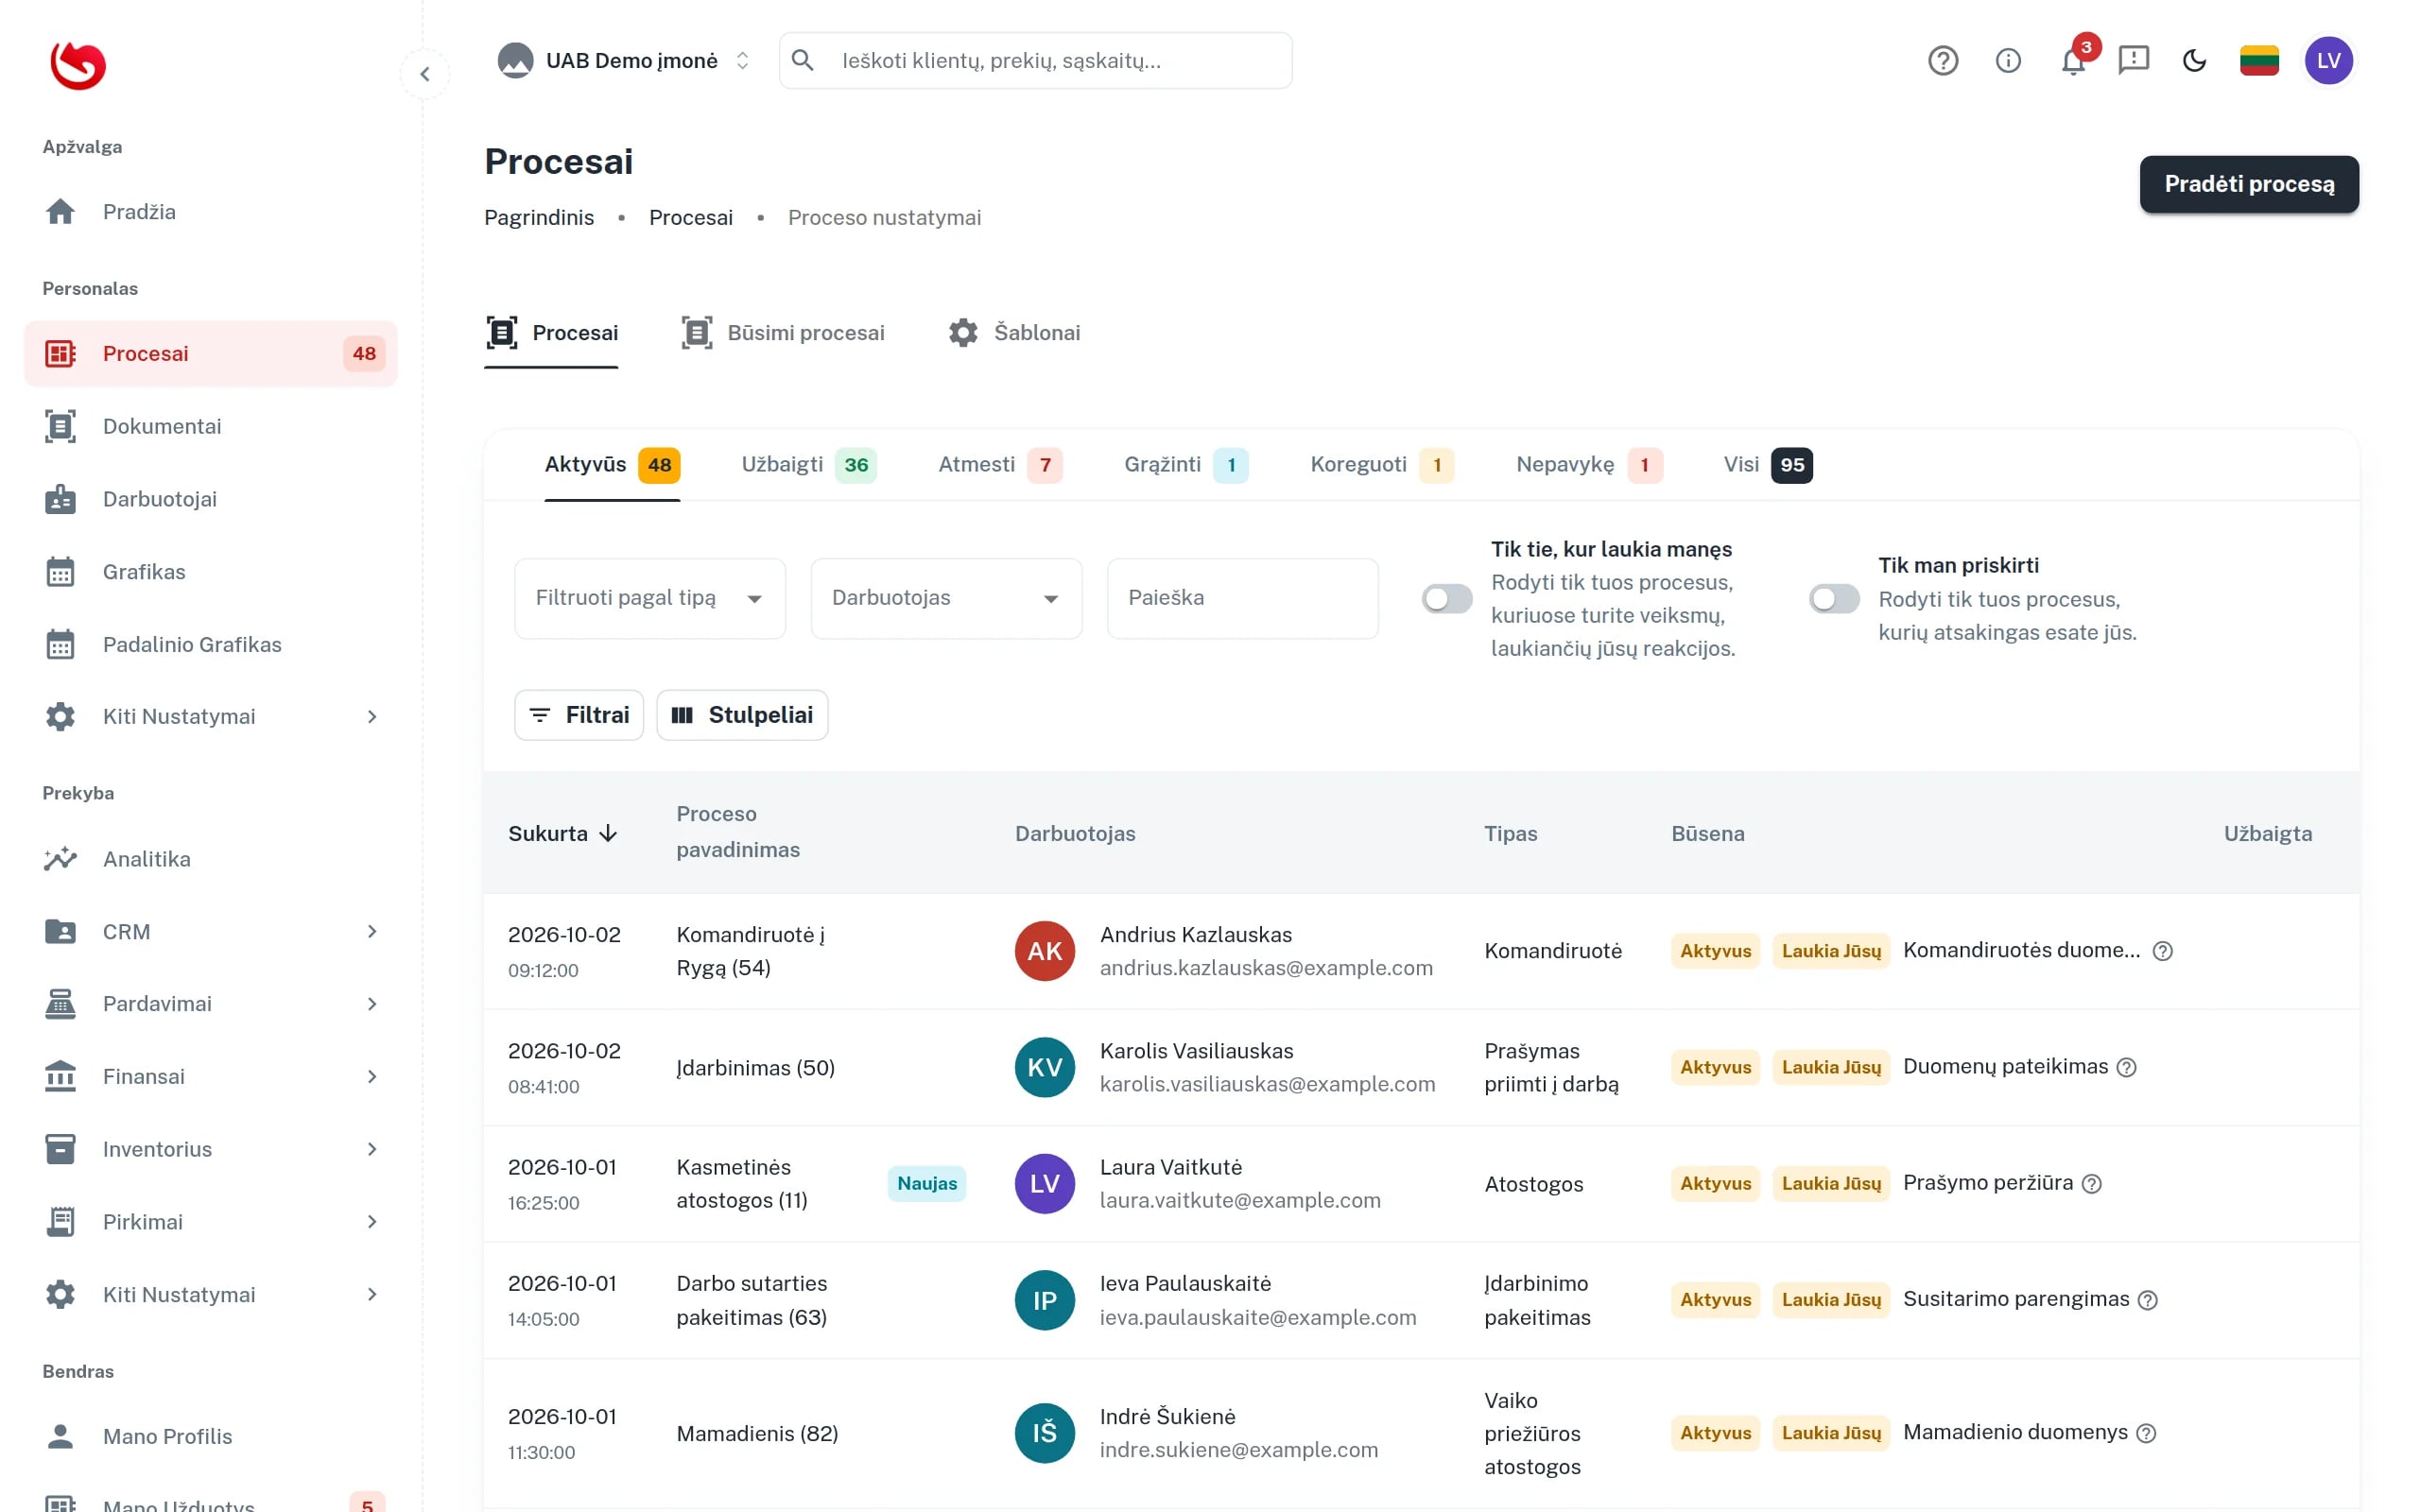Click the red company logo
This screenshot has height=1512, width=2420.
(x=78, y=66)
